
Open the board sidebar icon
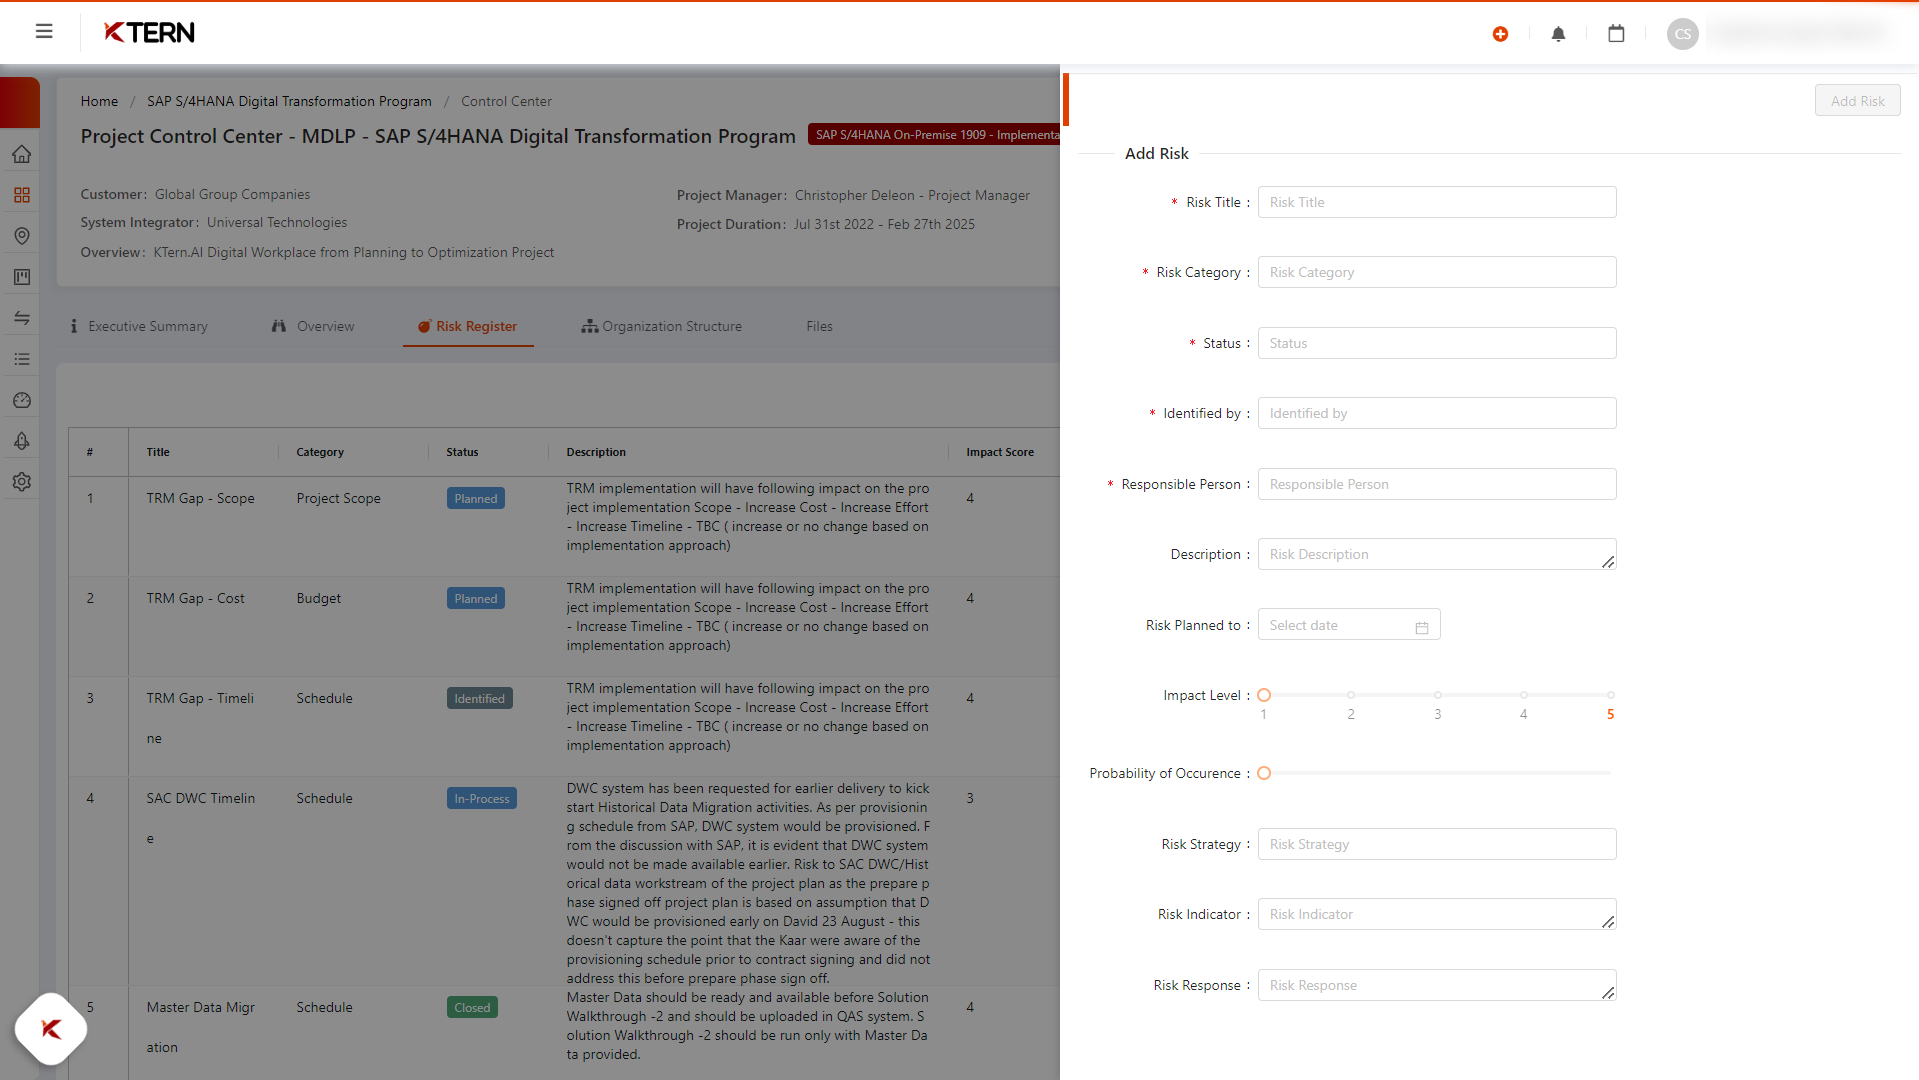22,277
